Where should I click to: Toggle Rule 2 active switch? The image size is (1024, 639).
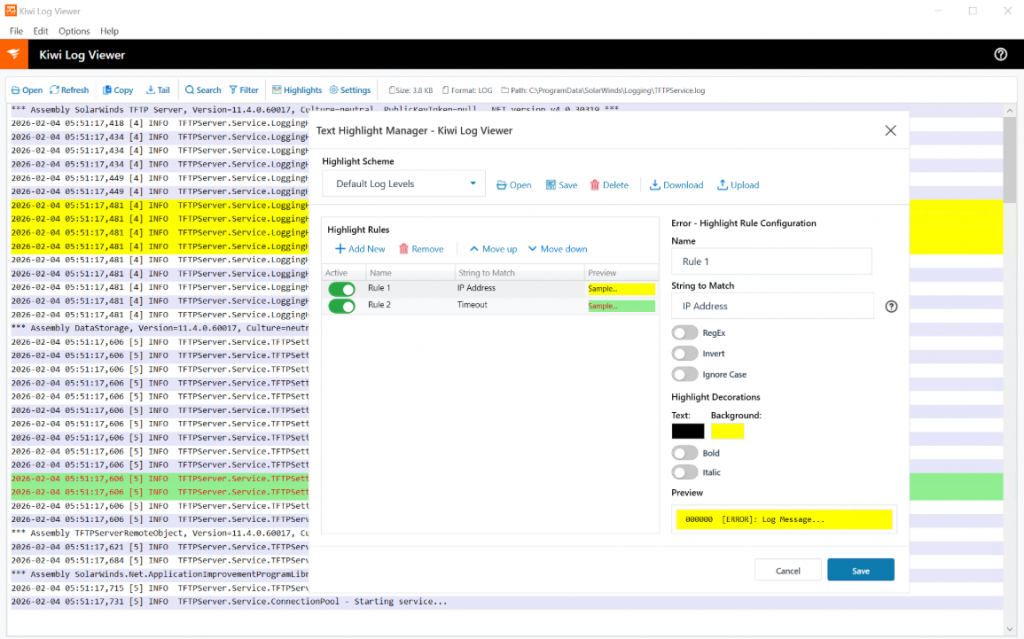click(x=342, y=306)
